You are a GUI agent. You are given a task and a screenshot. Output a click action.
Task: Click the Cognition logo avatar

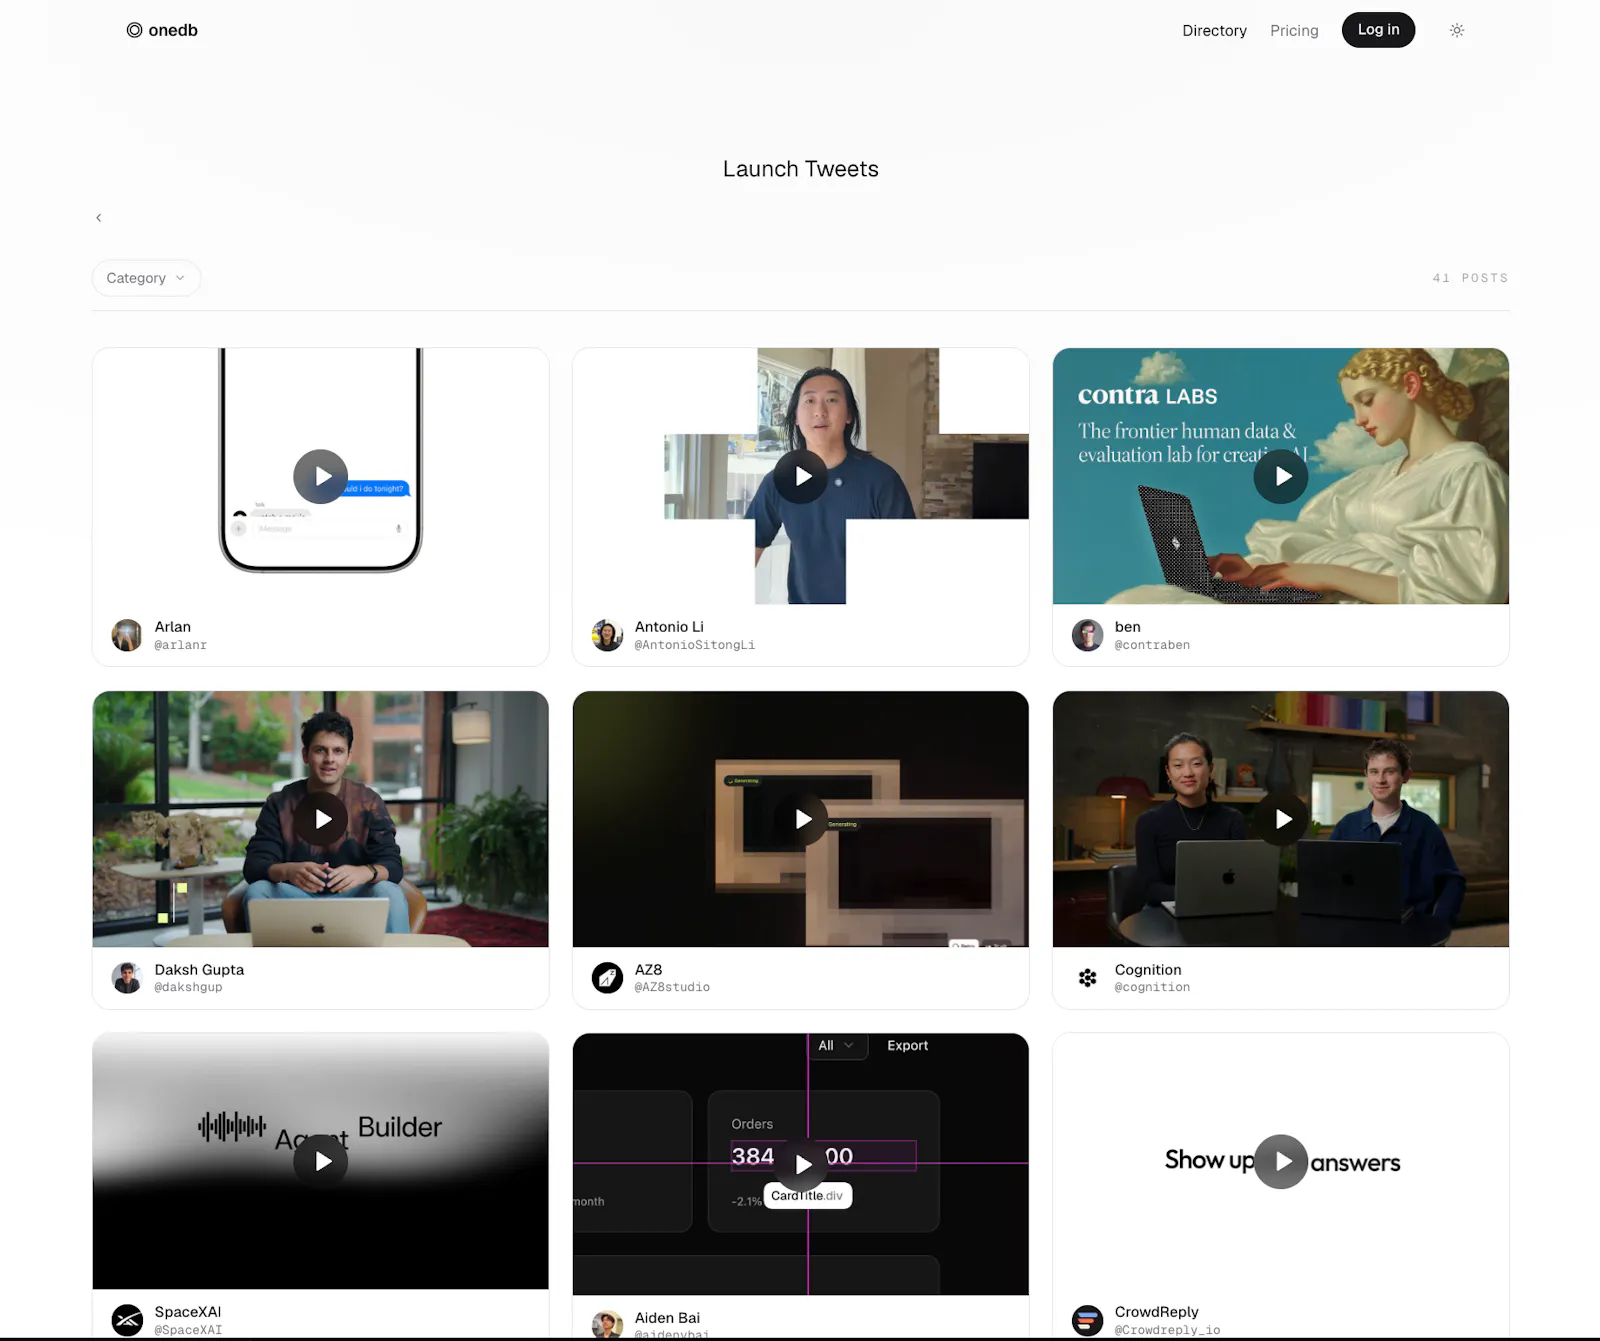click(x=1087, y=978)
